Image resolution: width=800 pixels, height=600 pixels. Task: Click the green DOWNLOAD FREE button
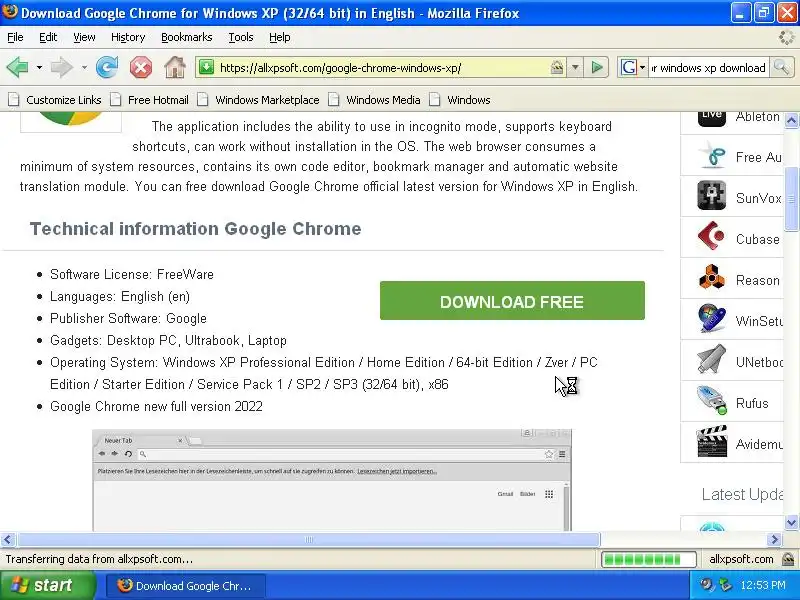512,301
